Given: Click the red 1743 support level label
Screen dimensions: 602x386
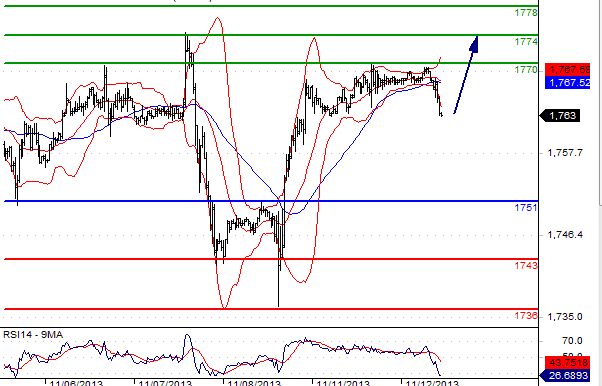Looking at the screenshot, I should point(526,265).
